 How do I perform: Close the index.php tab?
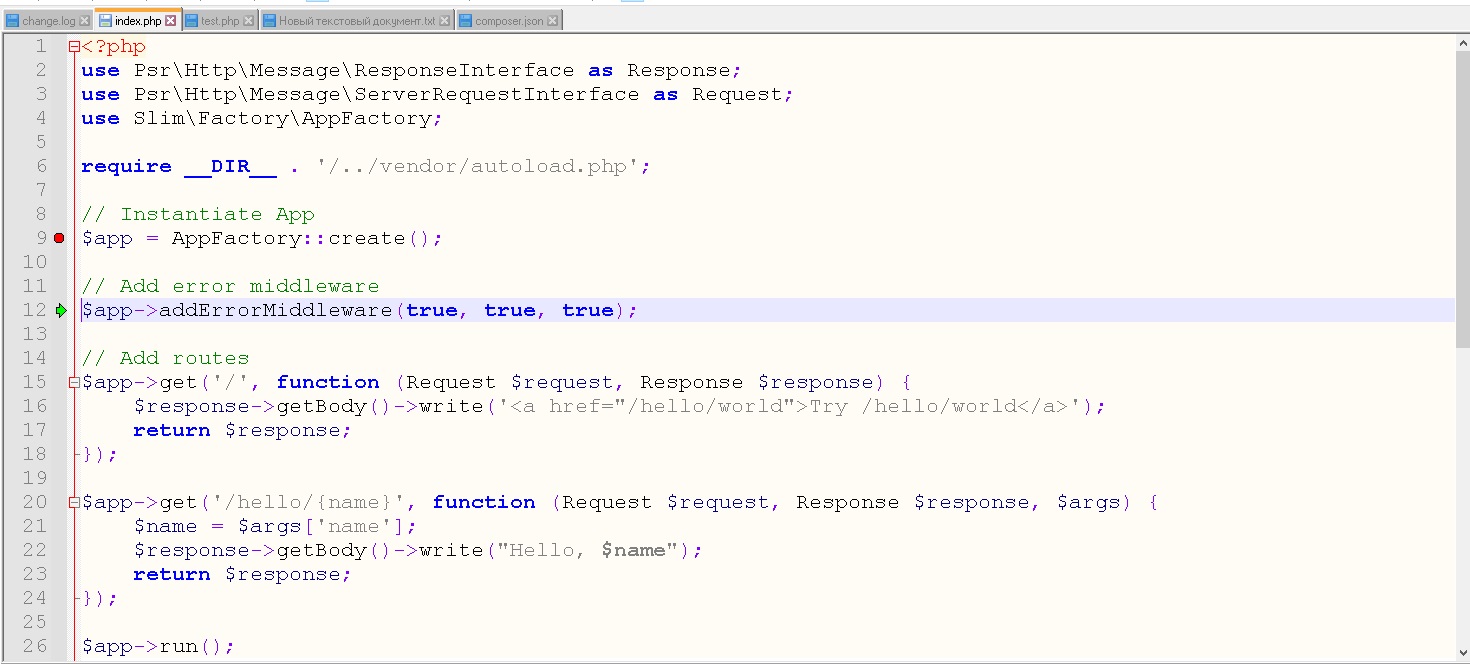point(170,21)
